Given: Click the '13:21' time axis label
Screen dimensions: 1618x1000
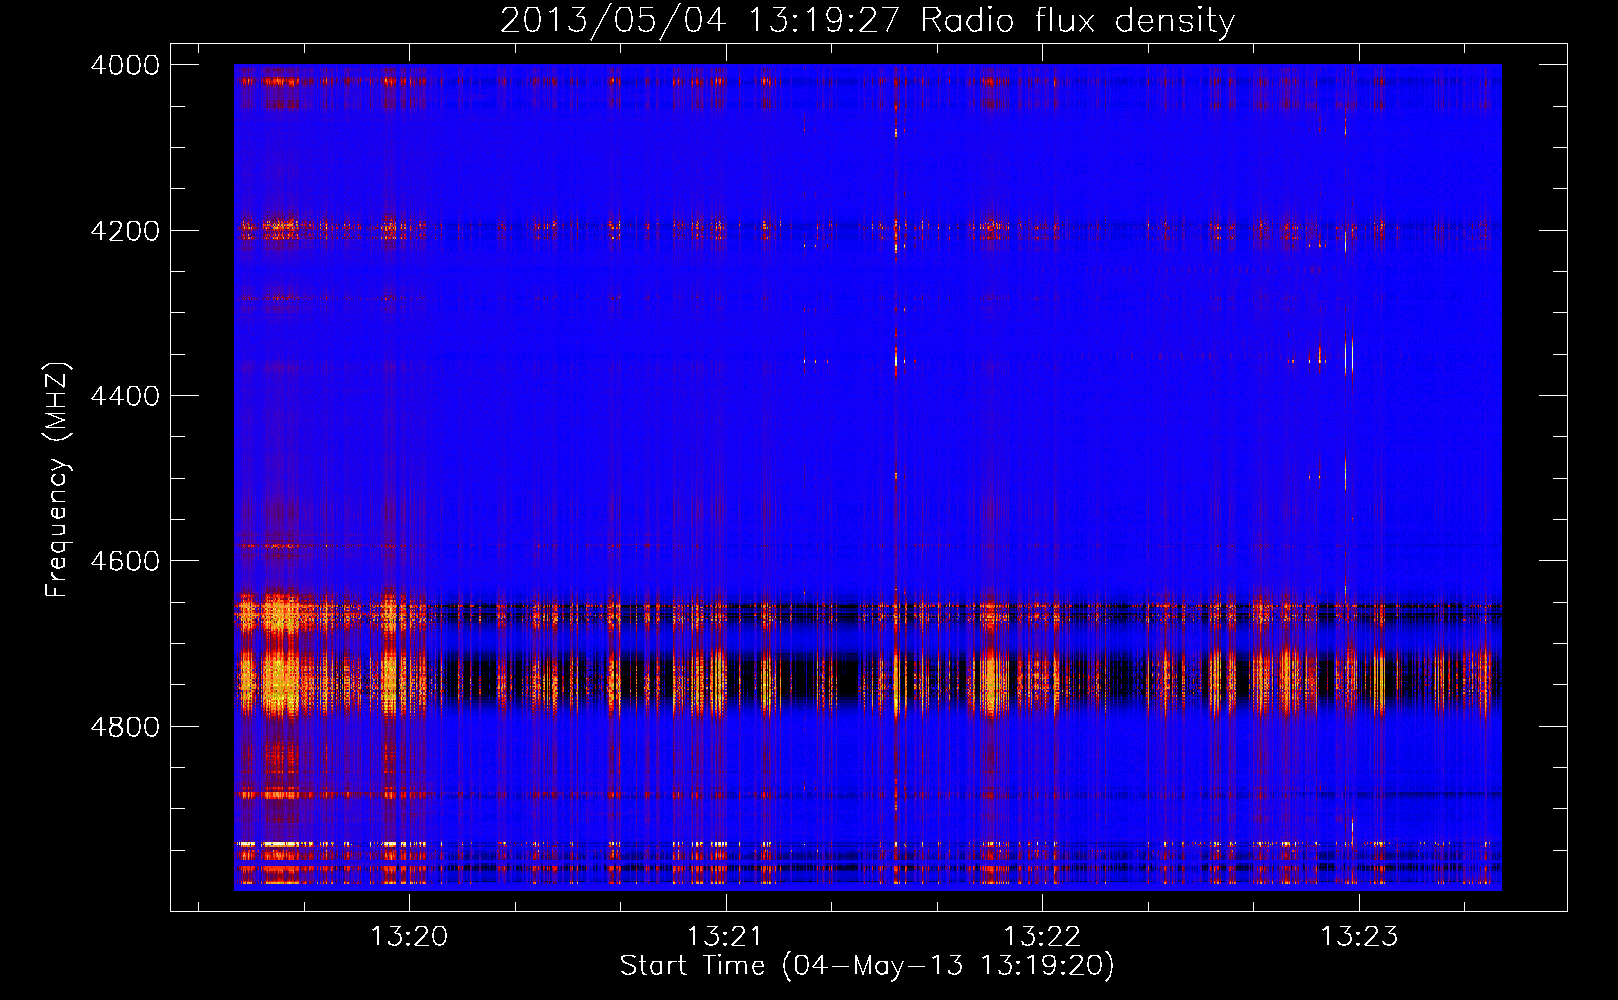Looking at the screenshot, I should 725,937.
